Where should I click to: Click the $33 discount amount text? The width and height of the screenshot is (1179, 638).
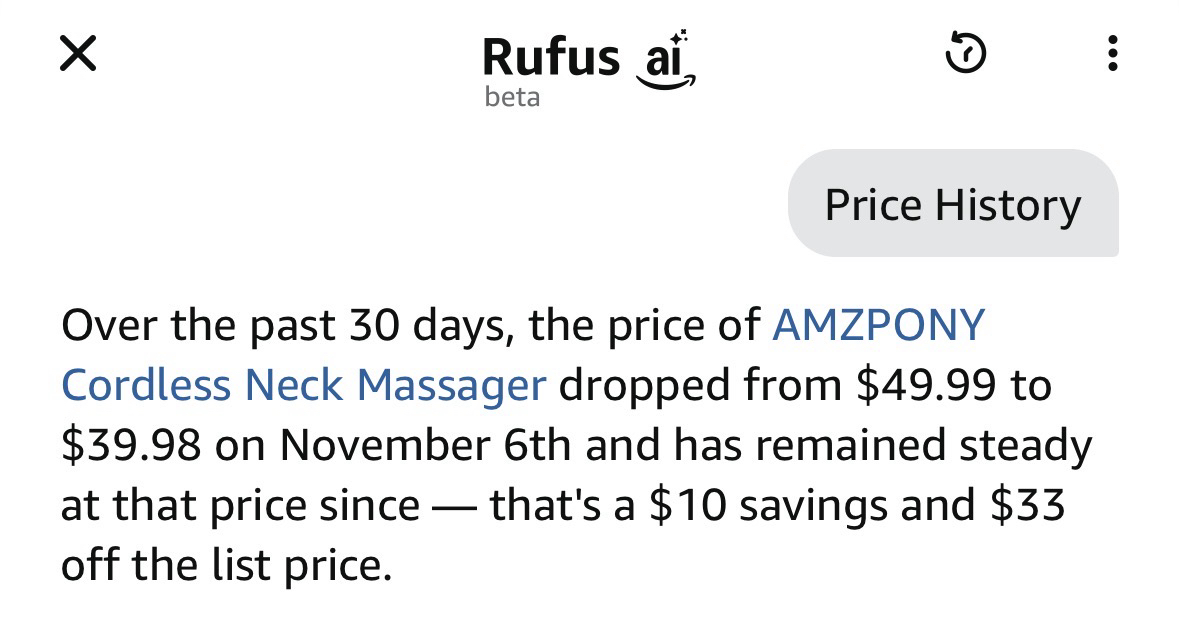1027,506
